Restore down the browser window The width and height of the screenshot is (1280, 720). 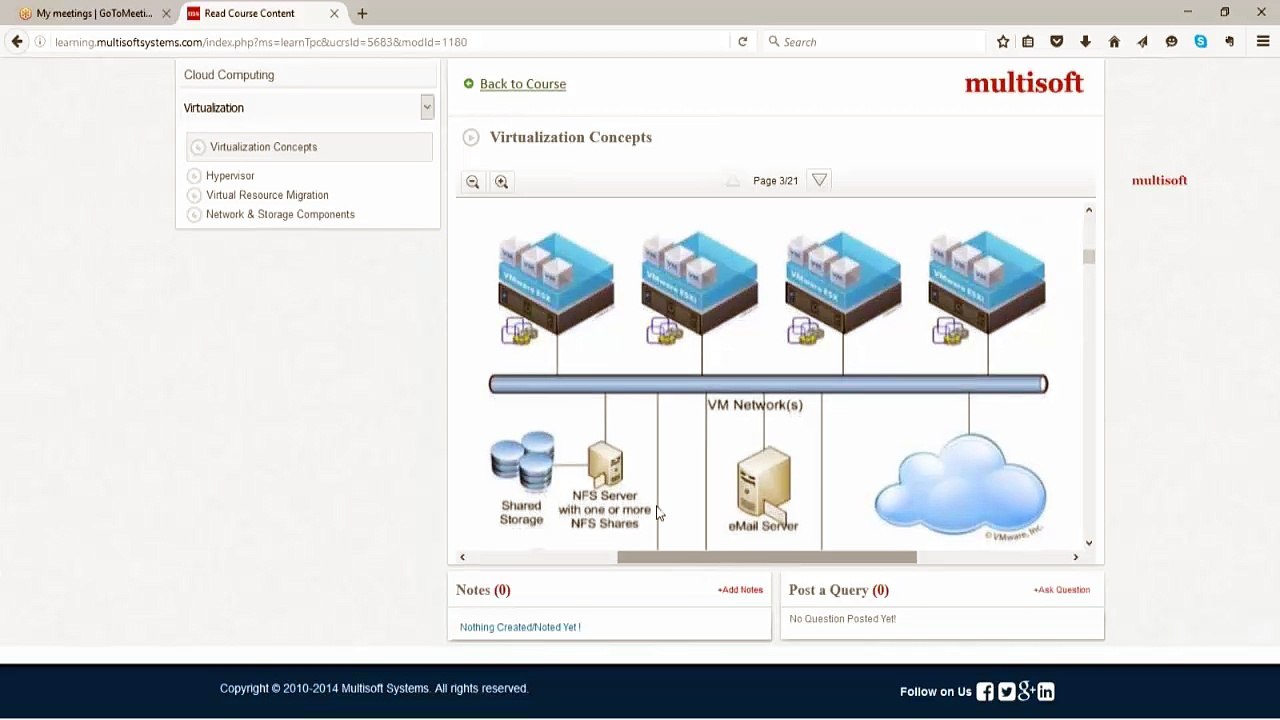click(1224, 12)
